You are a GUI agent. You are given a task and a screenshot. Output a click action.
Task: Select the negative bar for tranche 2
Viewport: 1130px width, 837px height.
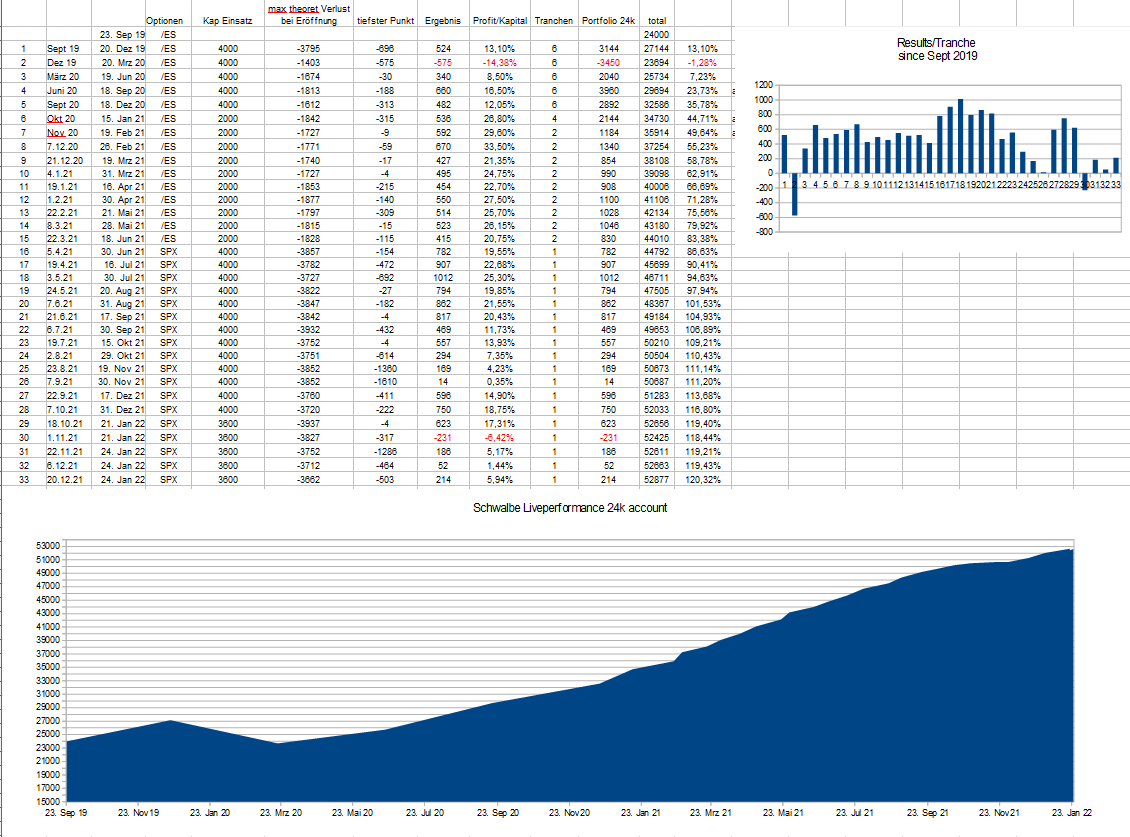[x=795, y=193]
